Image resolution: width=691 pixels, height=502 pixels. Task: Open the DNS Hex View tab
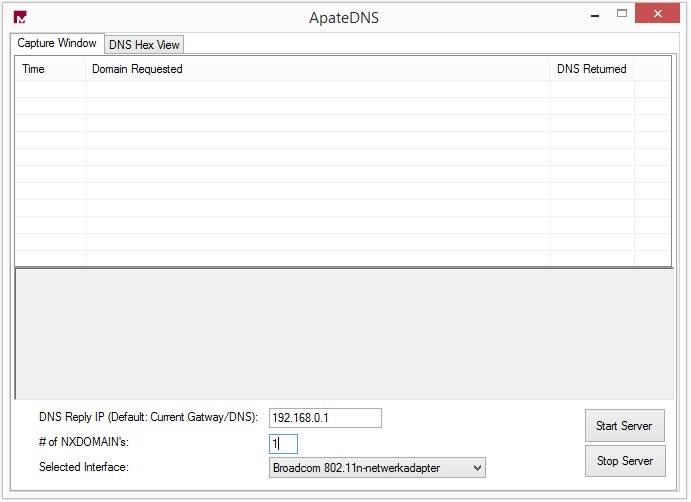144,45
